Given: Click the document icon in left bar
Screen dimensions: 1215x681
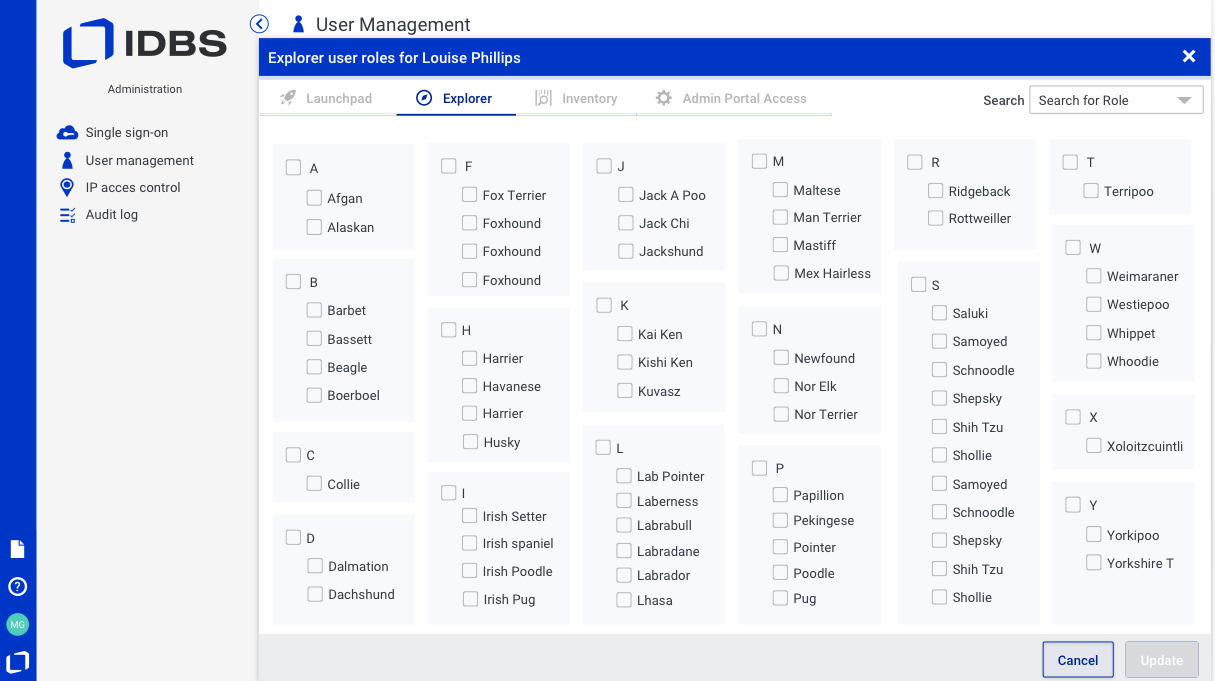Looking at the screenshot, I should coord(17,549).
